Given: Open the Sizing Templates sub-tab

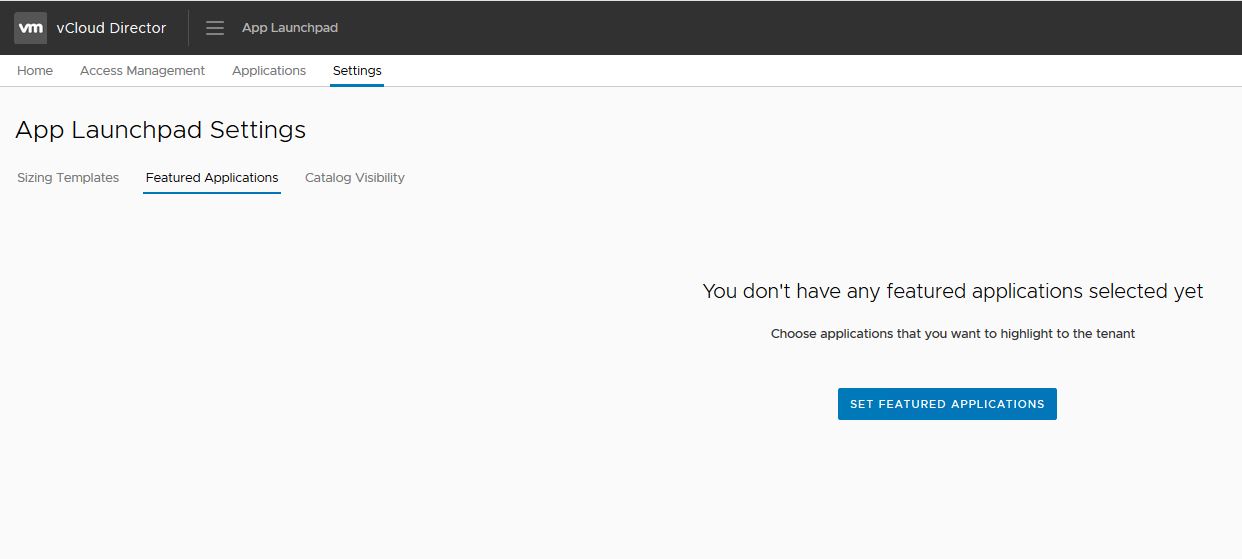Looking at the screenshot, I should 68,178.
